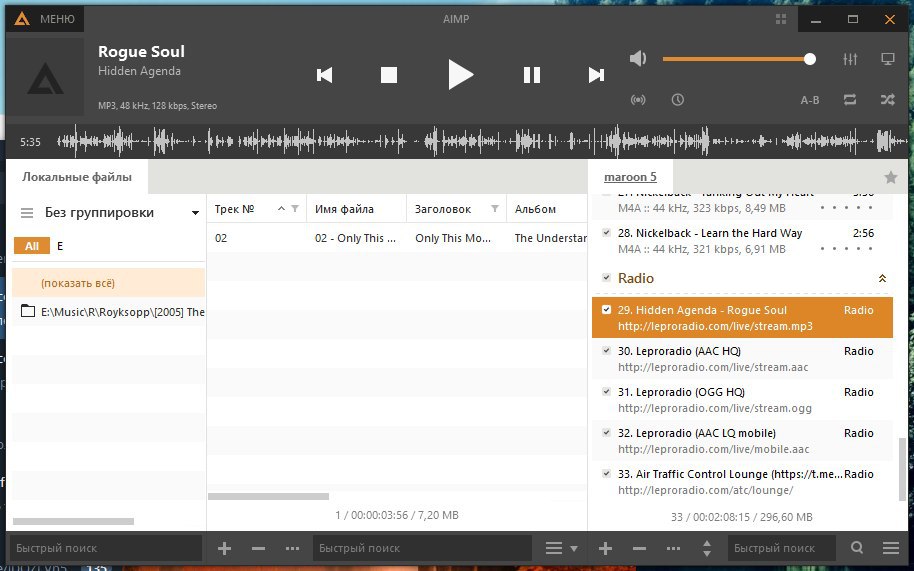Screen dimensions: 914x571
Task: Collapse the Radio group
Action: [883, 279]
